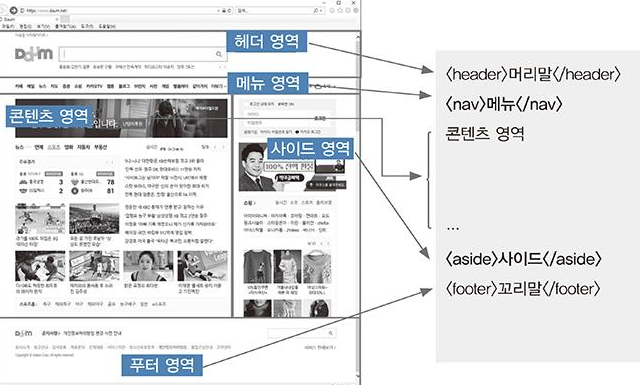Click the man in suit ad banner
Screen dimensions: 640x385
292,167
